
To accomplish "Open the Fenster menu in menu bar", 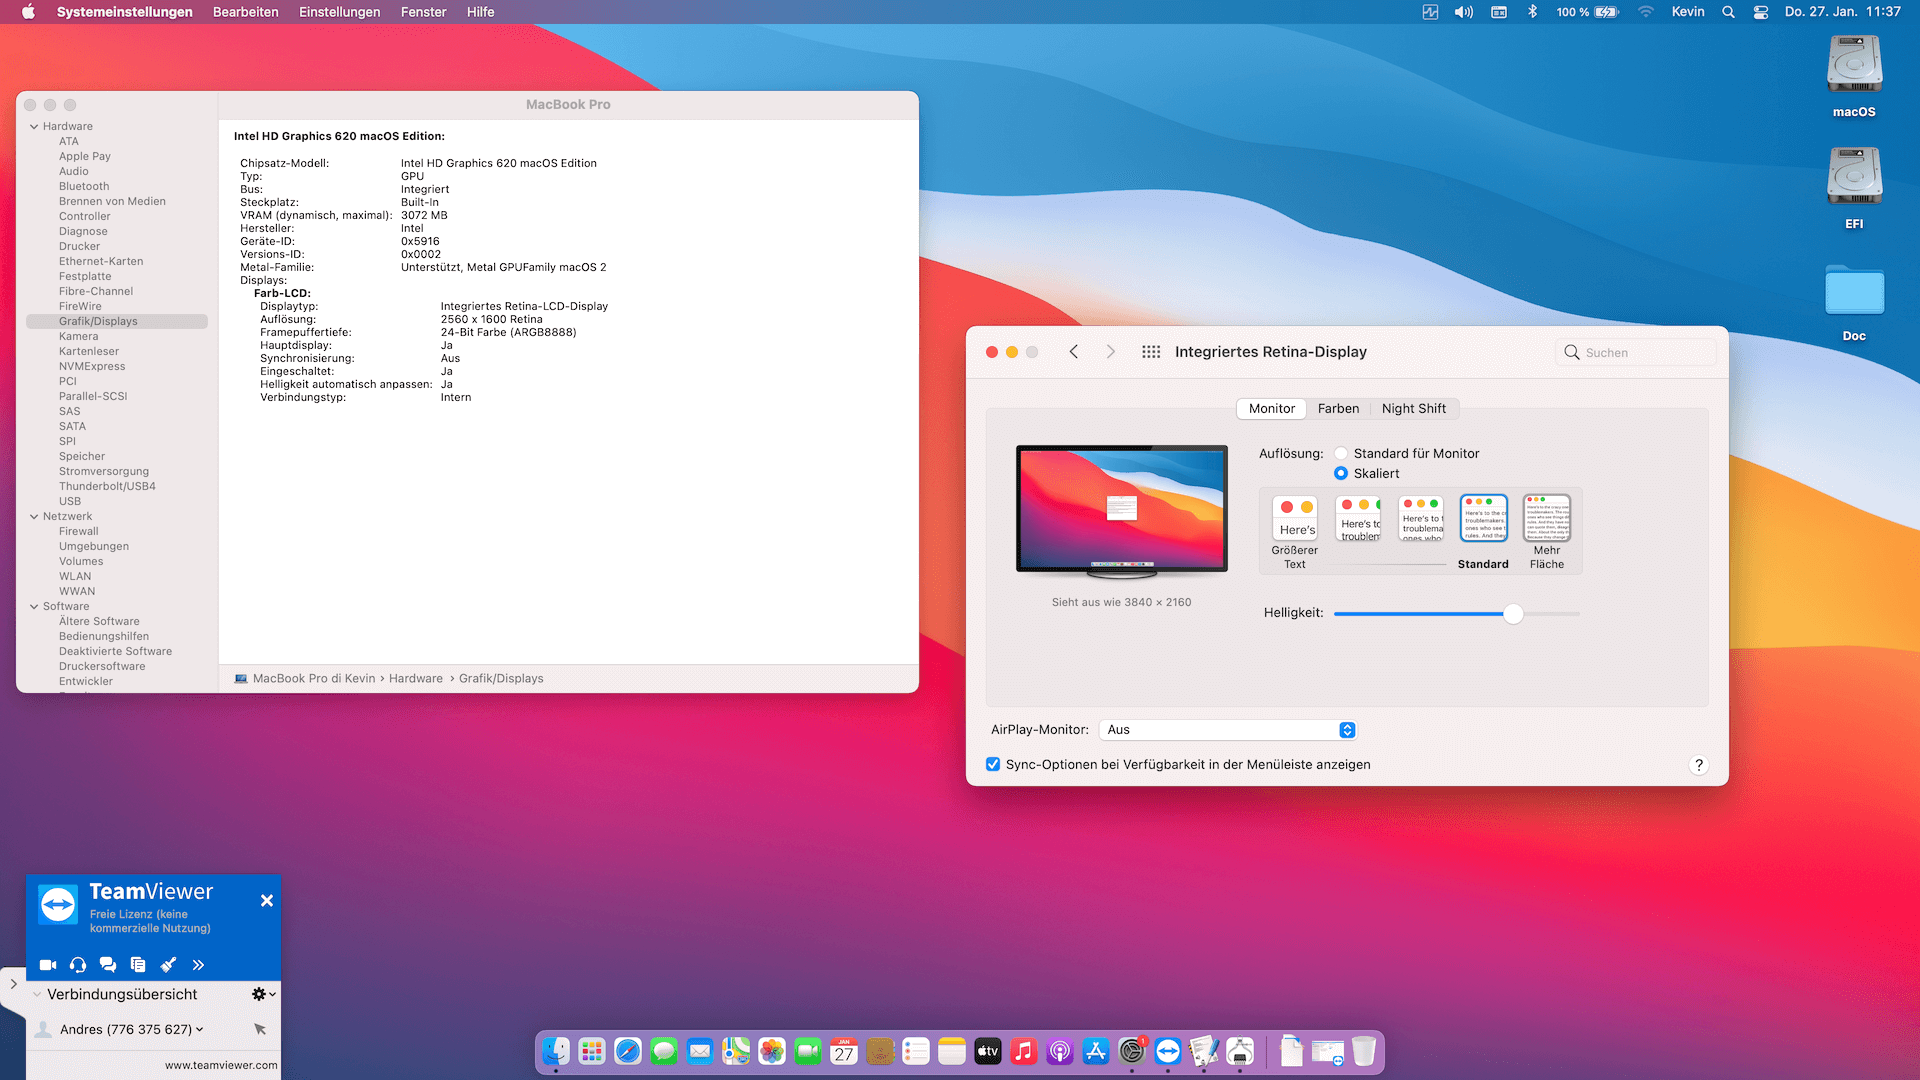I will (423, 12).
